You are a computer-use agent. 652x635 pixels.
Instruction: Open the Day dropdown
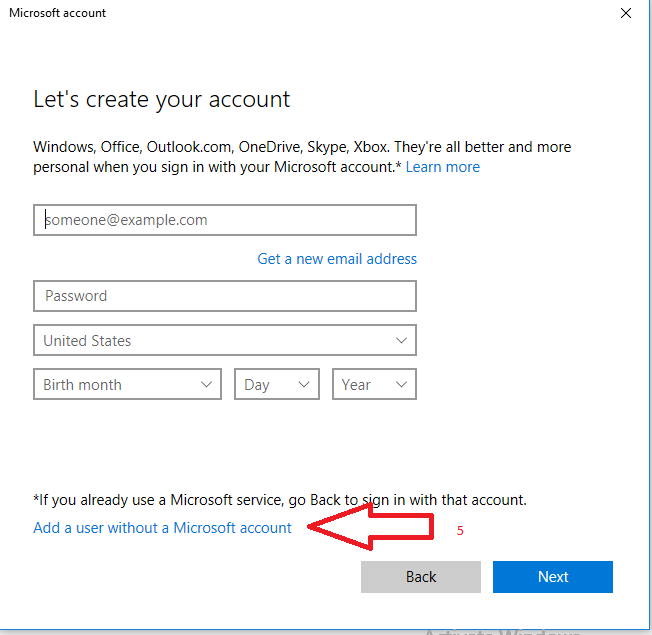coord(277,384)
